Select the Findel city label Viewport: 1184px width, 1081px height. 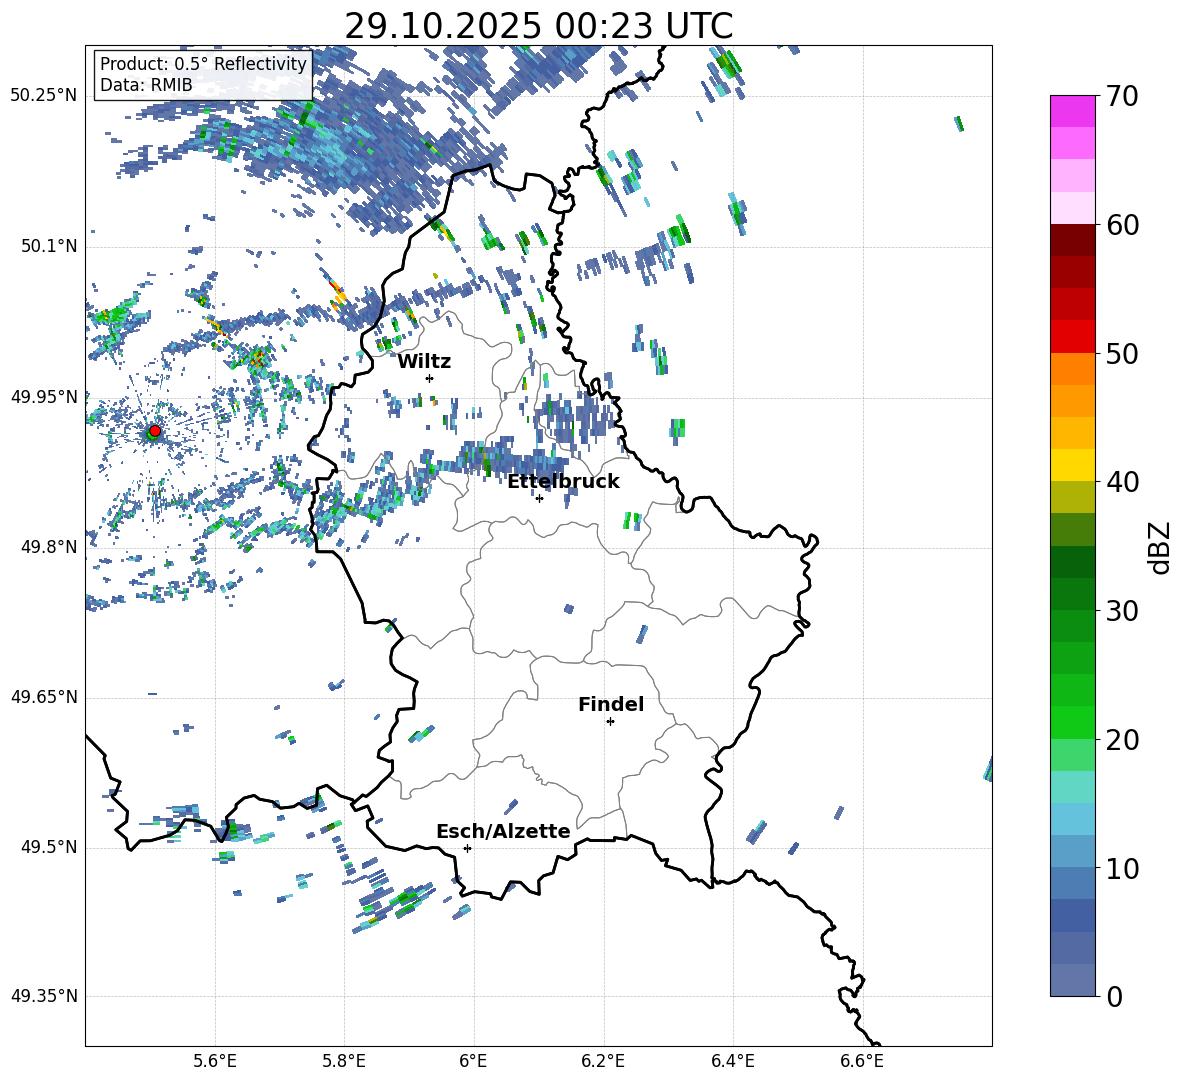(611, 704)
